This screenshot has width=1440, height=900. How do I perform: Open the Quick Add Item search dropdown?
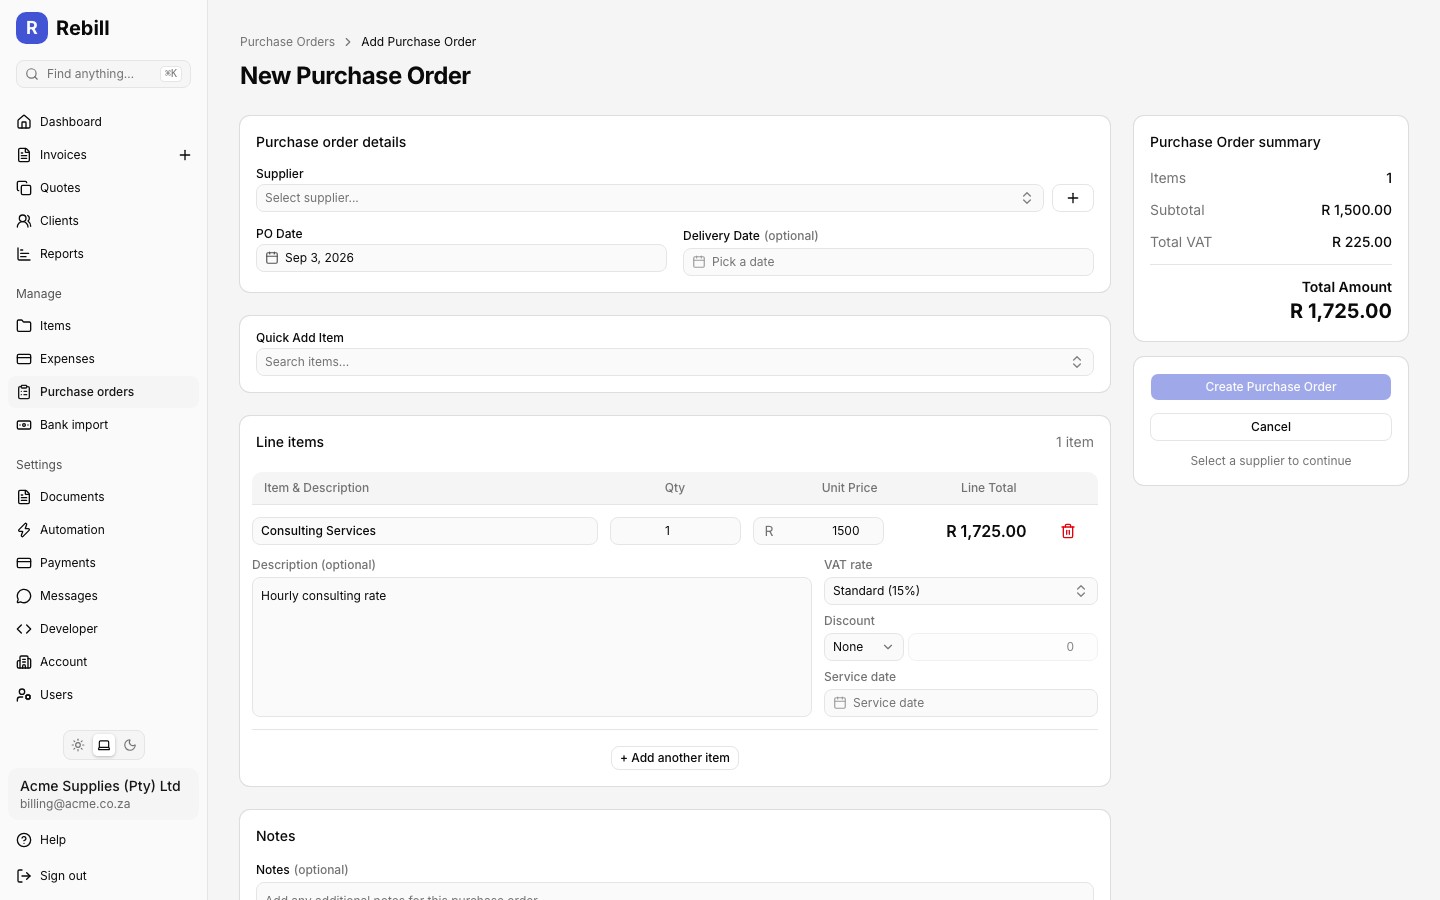coord(675,362)
